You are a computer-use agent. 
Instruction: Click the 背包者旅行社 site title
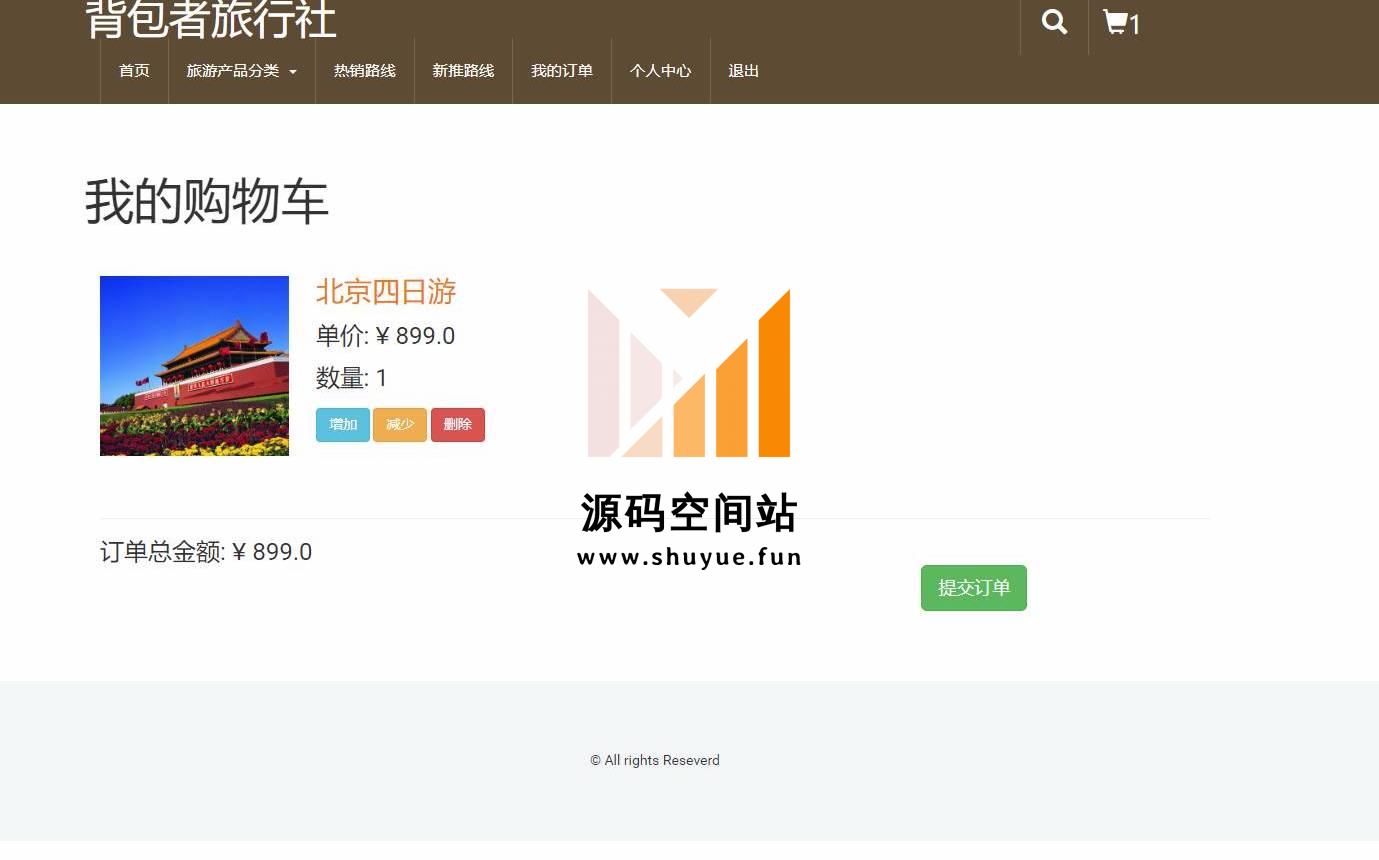point(210,19)
